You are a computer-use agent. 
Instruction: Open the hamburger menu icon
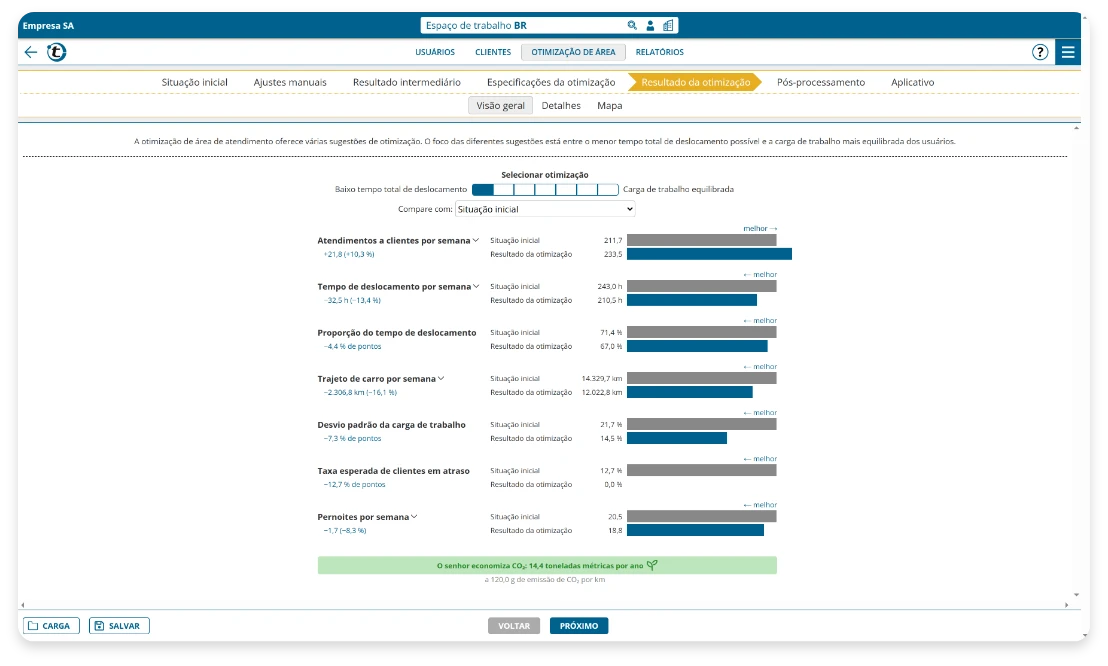coord(1068,52)
